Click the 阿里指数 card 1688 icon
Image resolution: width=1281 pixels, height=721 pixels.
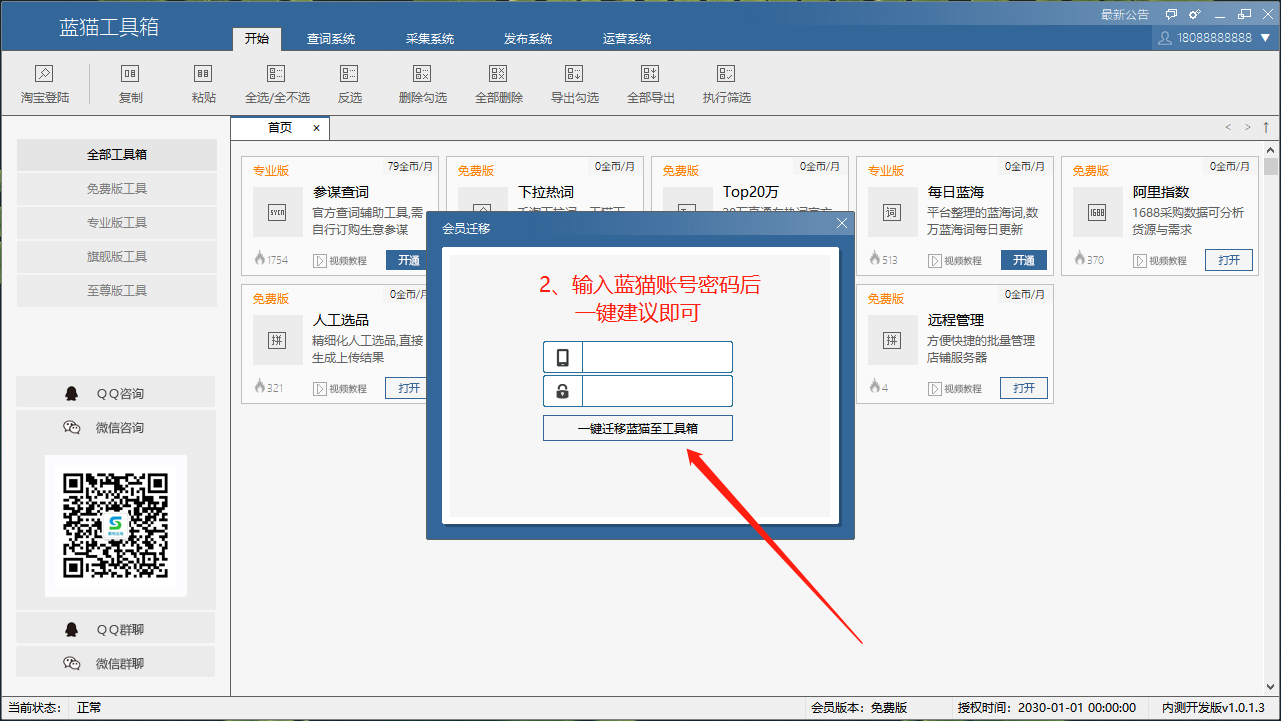pos(1097,212)
